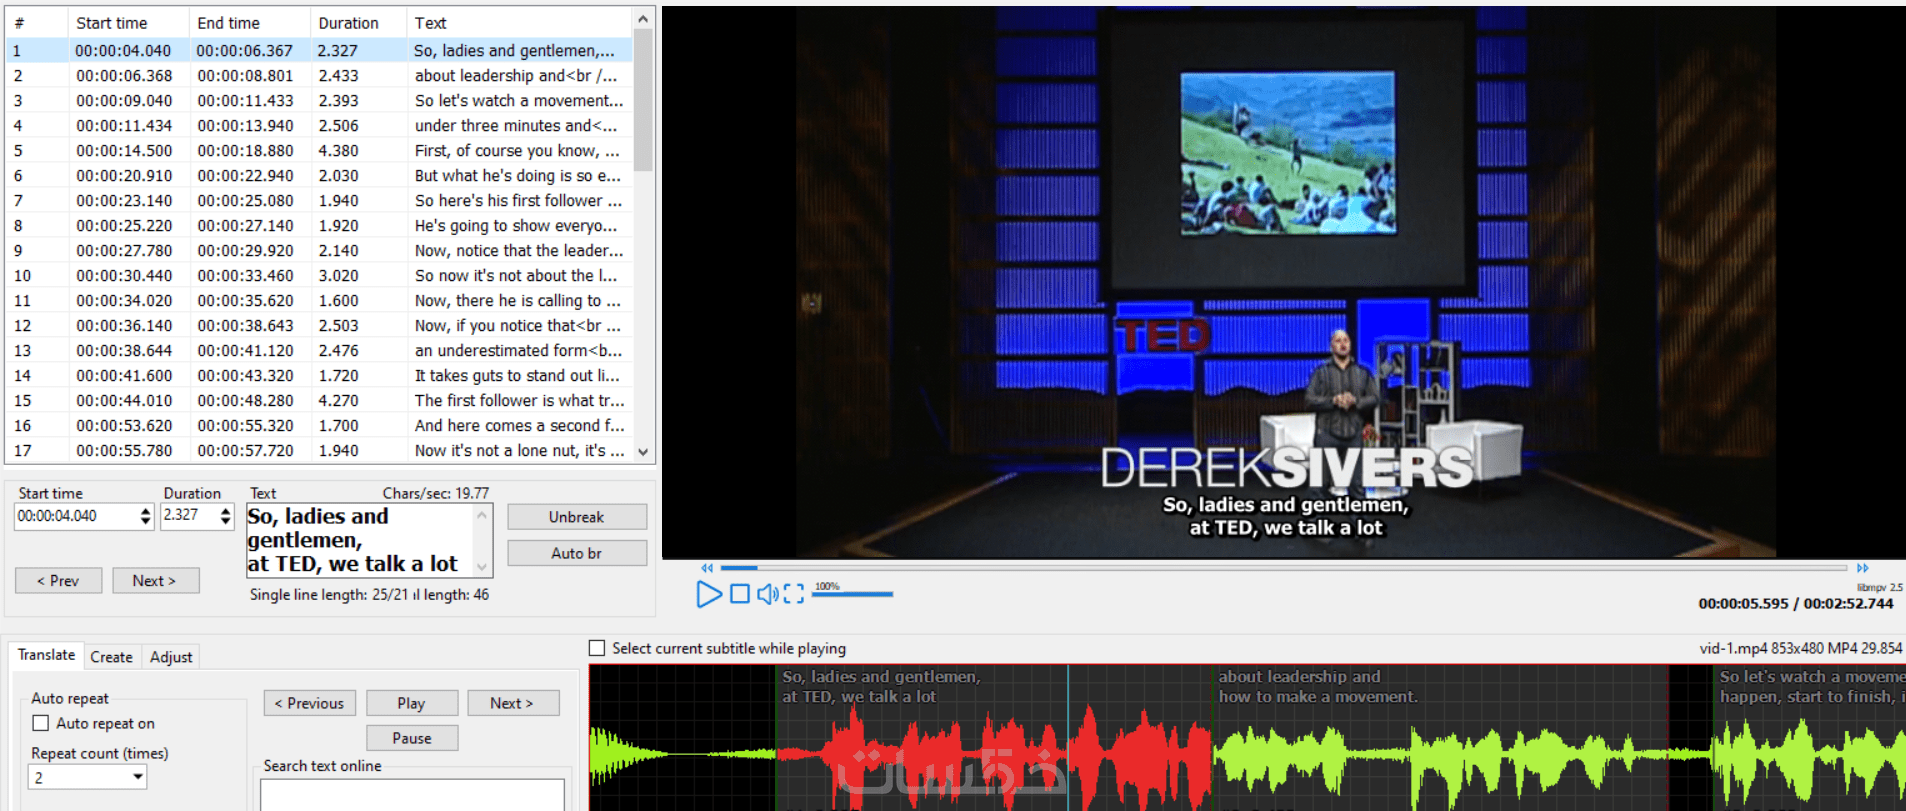Check the Auto repeat on box
This screenshot has width=1906, height=811.
coord(41,723)
